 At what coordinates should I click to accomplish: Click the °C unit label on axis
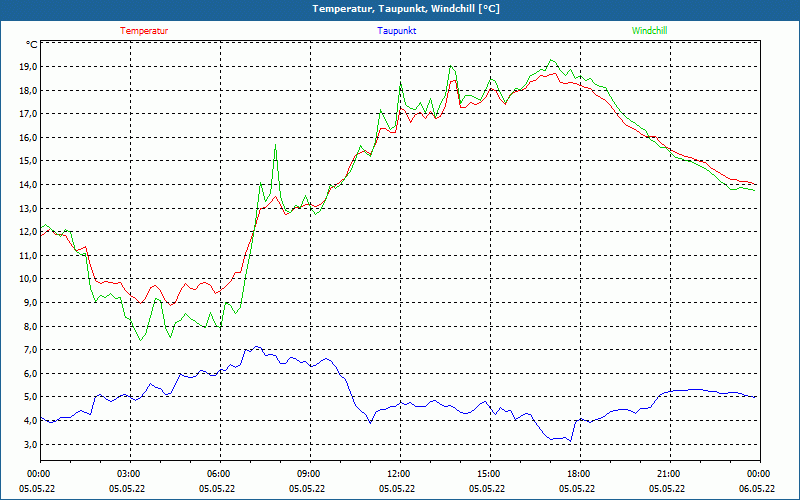point(32,45)
